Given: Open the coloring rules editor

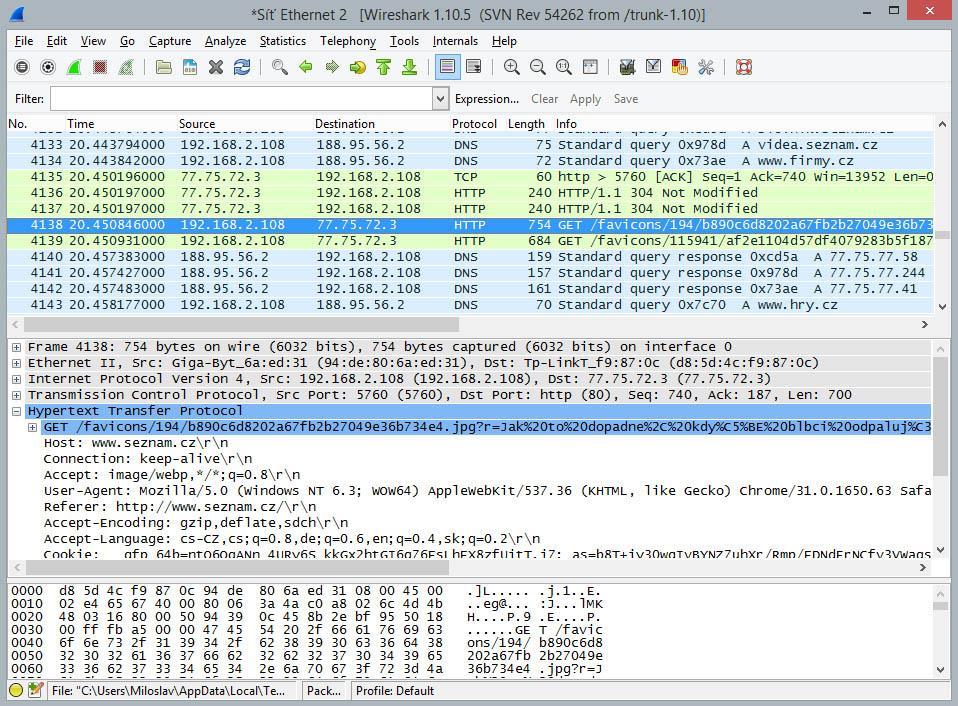Looking at the screenshot, I should point(679,67).
